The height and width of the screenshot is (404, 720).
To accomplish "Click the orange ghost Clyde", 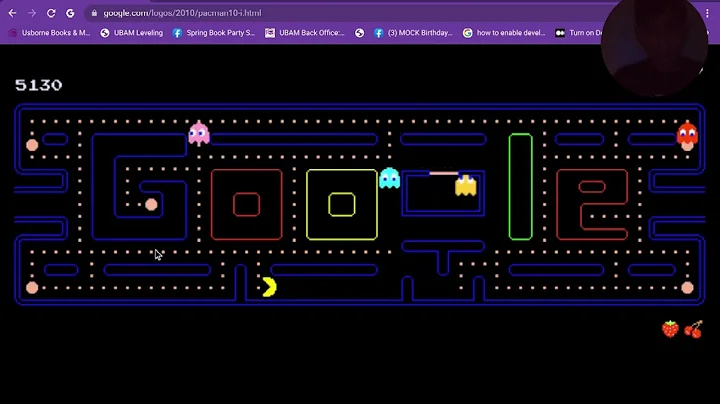I will [466, 185].
